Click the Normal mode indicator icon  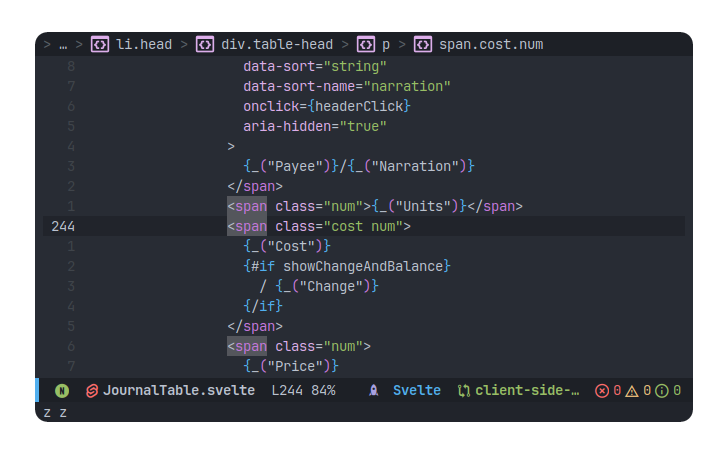pos(62,391)
